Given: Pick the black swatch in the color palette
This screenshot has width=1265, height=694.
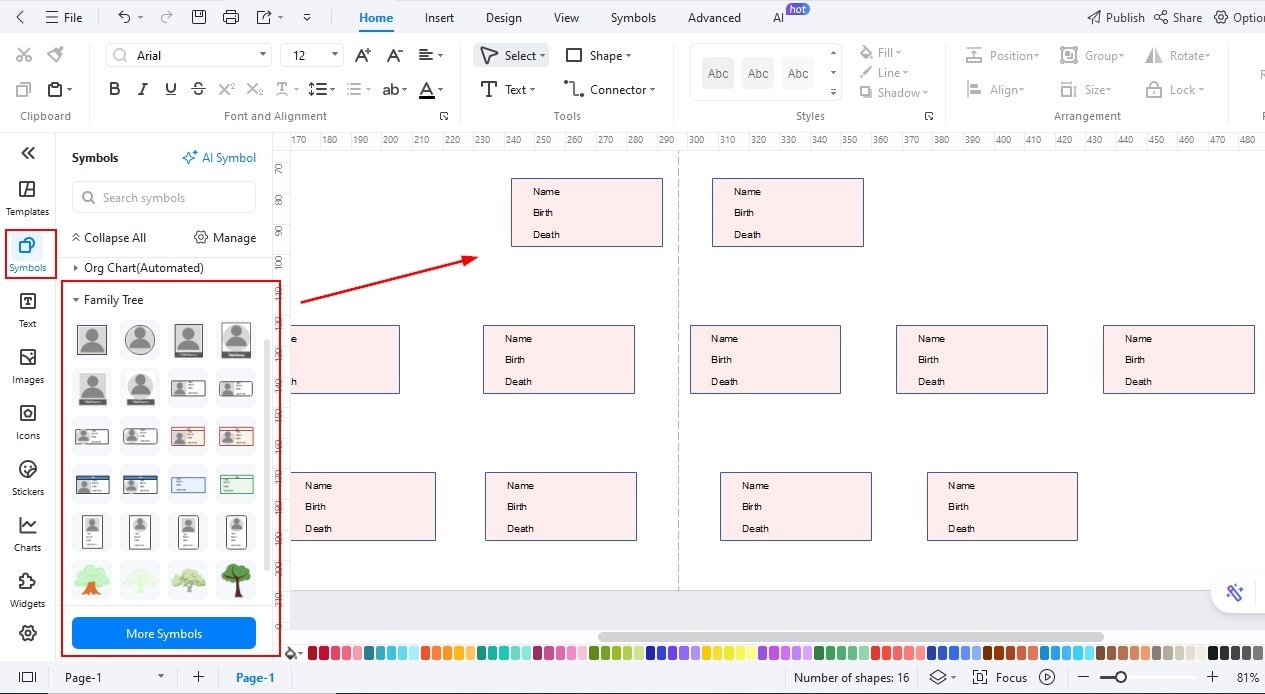Looking at the screenshot, I should tap(1213, 653).
